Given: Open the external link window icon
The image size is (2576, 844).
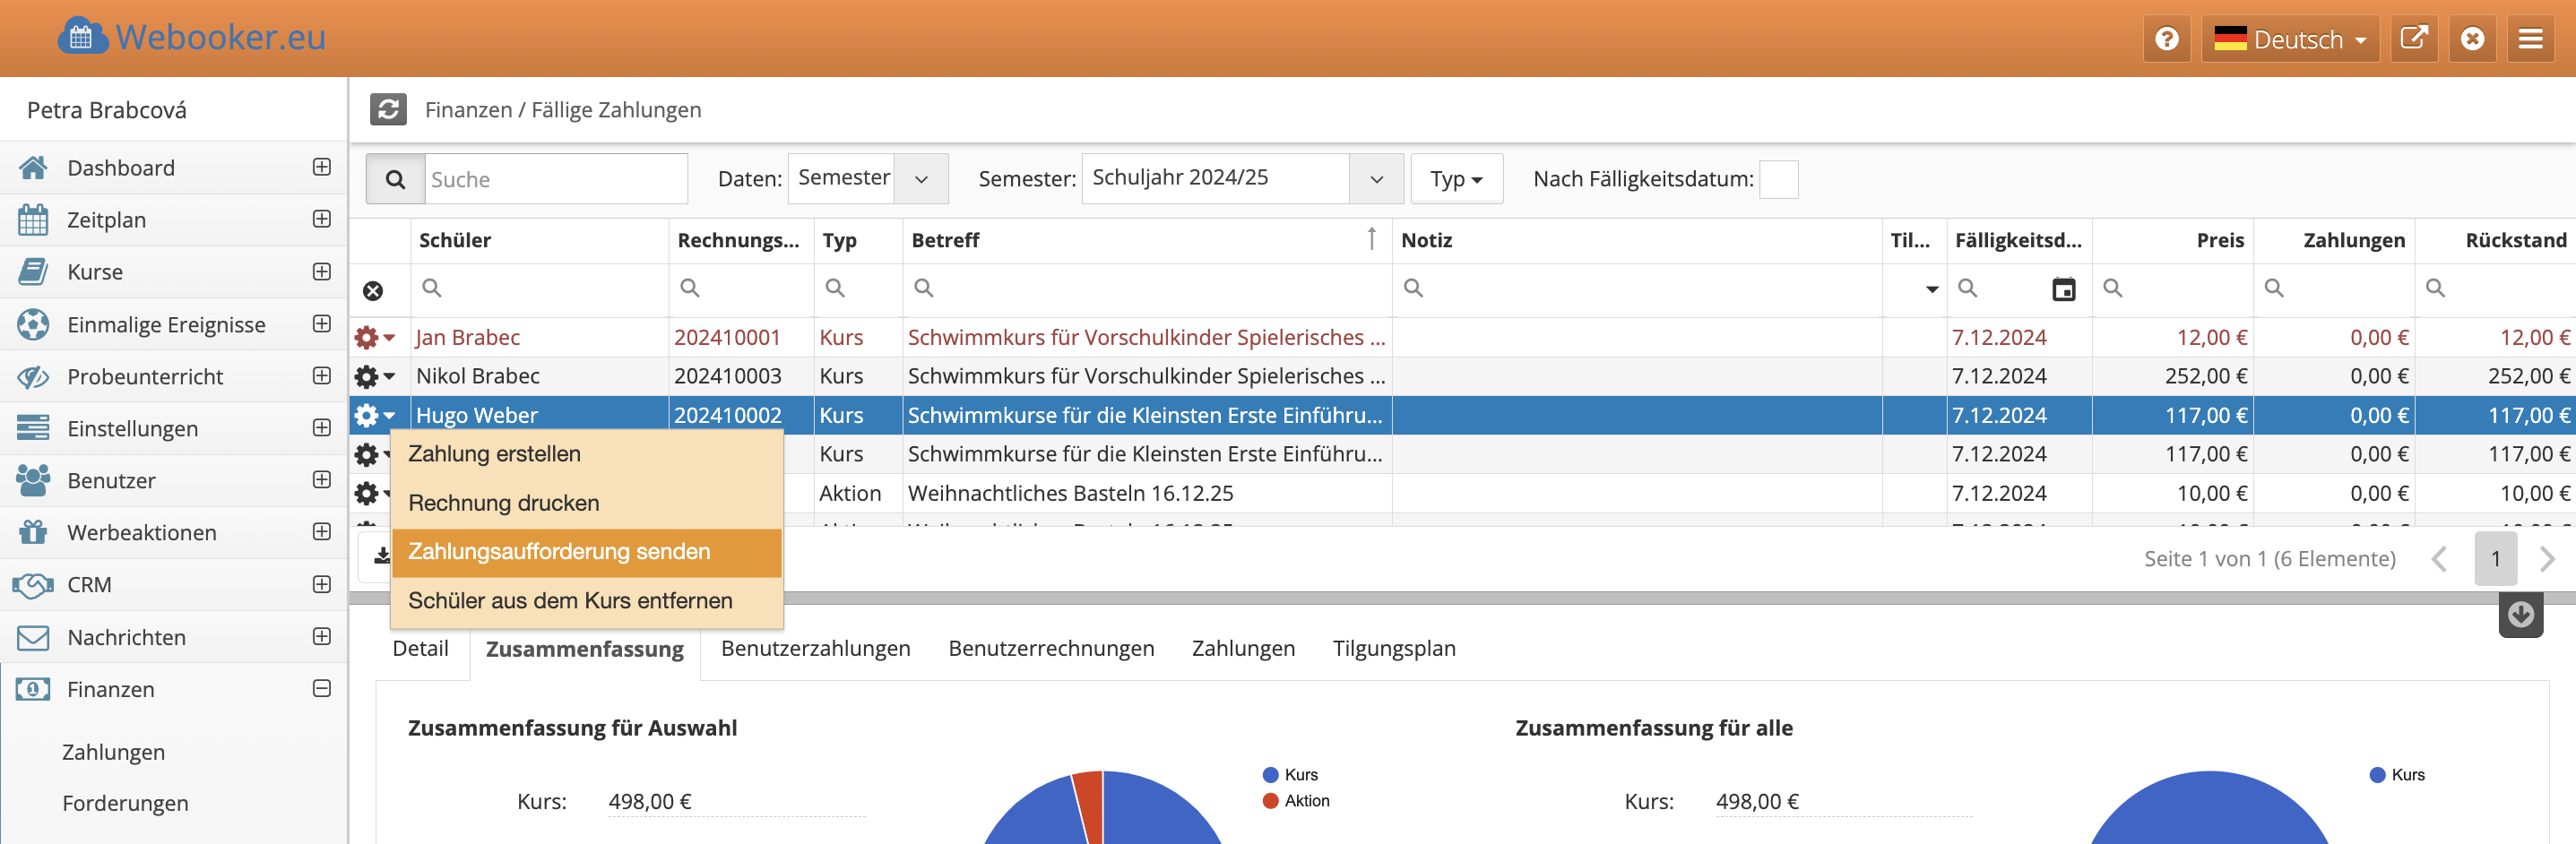Looking at the screenshot, I should click(2414, 39).
